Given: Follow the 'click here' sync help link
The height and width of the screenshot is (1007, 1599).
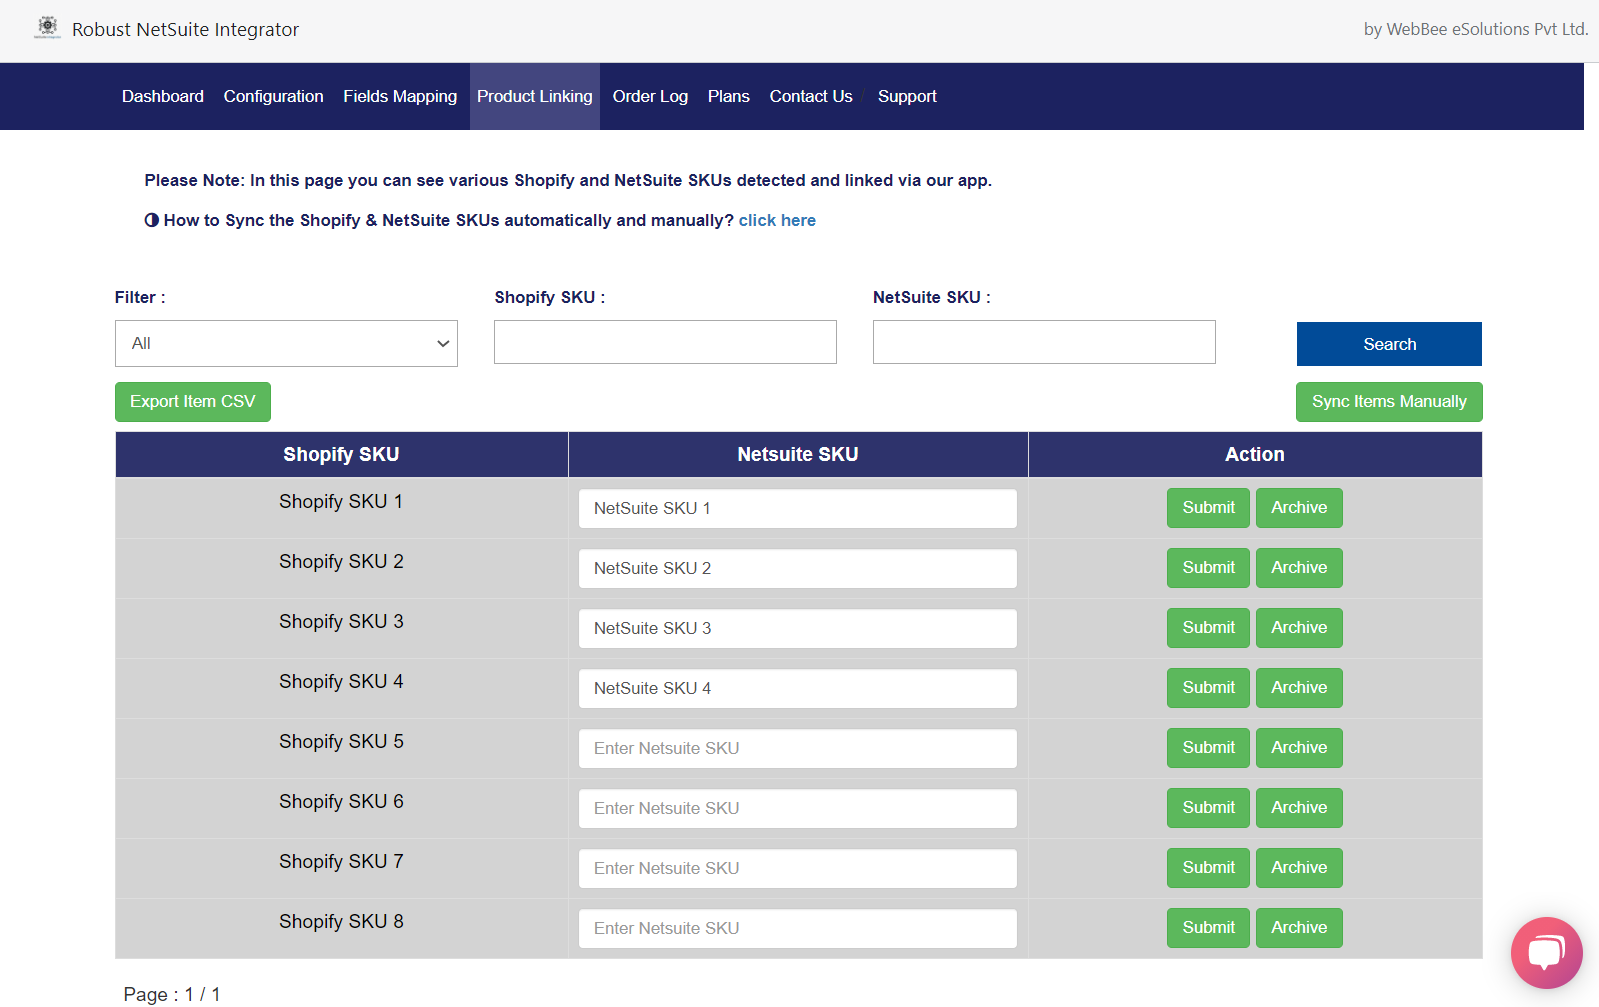Looking at the screenshot, I should coord(777,220).
